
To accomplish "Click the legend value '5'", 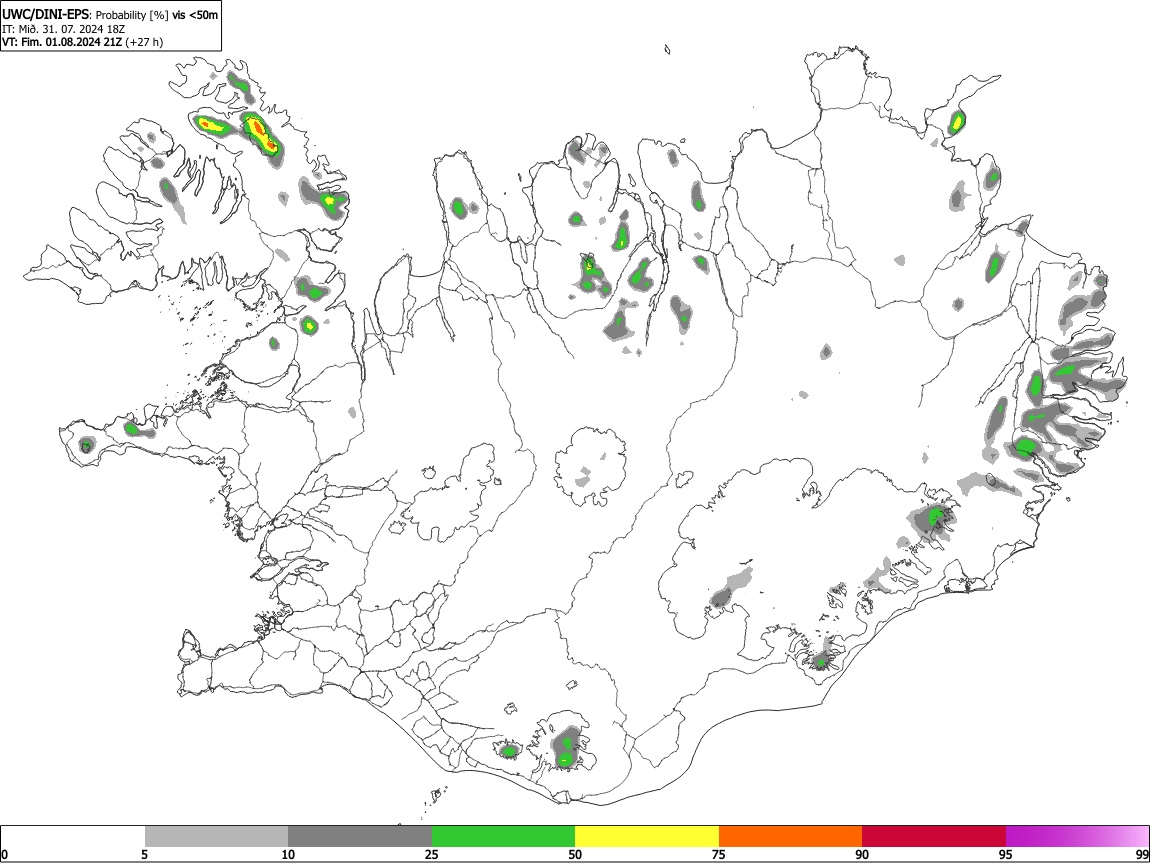I will (144, 854).
